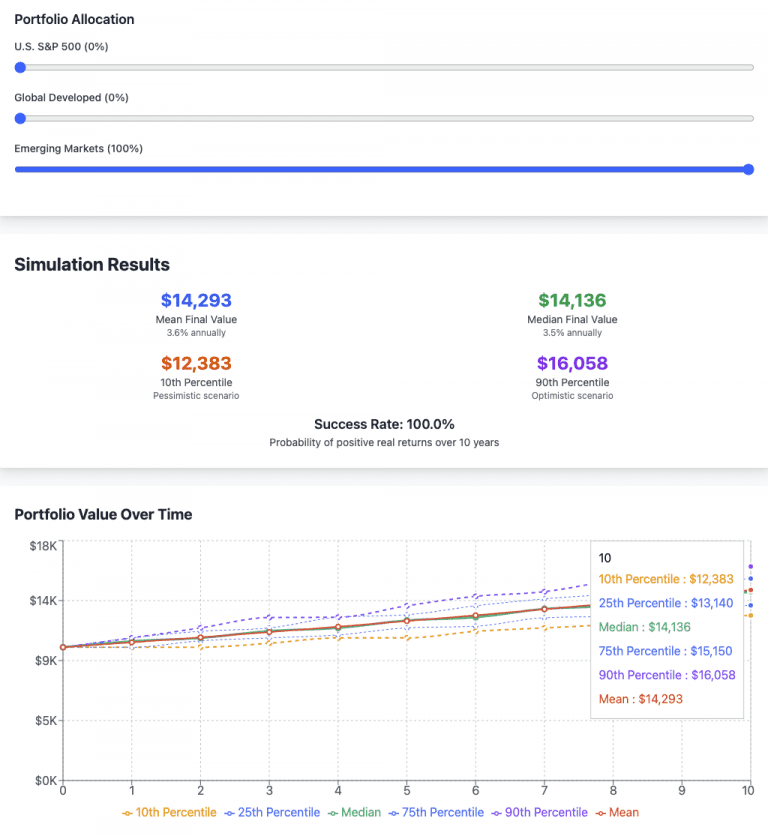This screenshot has width=768, height=836.
Task: Click the U.S. S&P 500 slider handle
Action: [20, 68]
